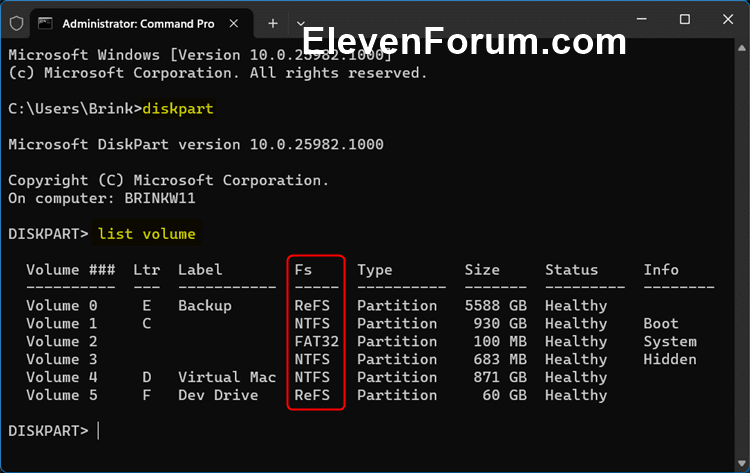Screen dimensions: 750x473
Task: Click the Status column header
Action: tap(572, 270)
